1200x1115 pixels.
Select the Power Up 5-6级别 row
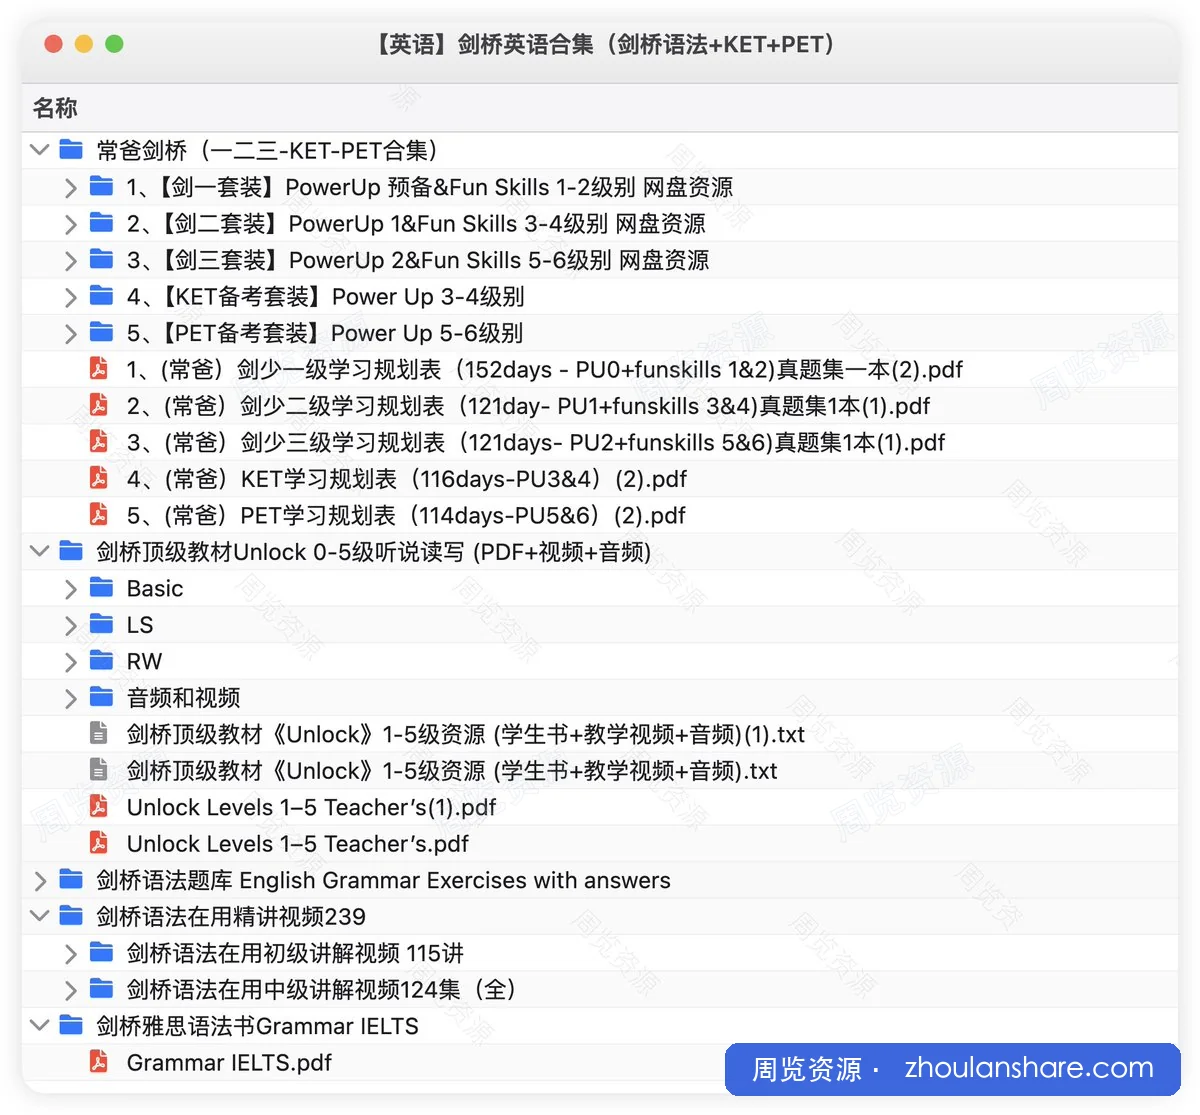tap(600, 333)
